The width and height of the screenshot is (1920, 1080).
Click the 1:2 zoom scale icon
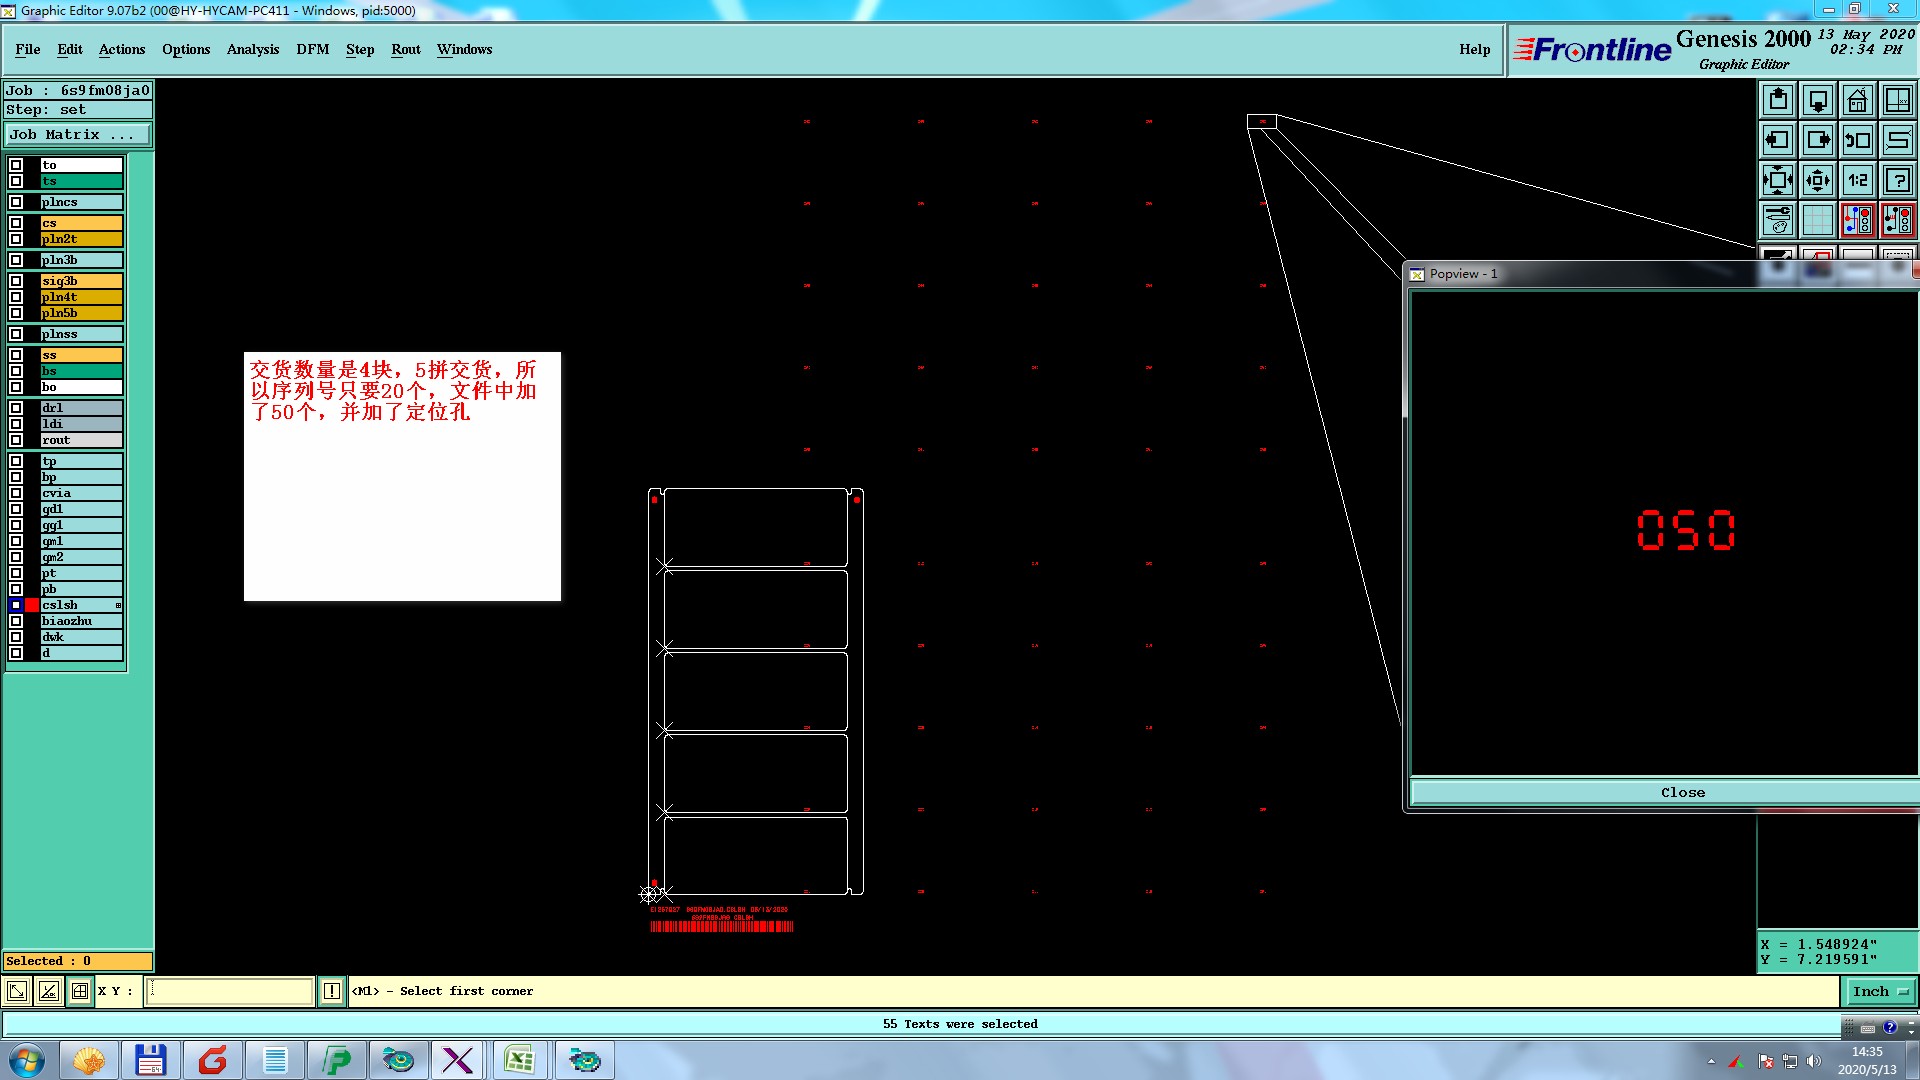(x=1857, y=180)
